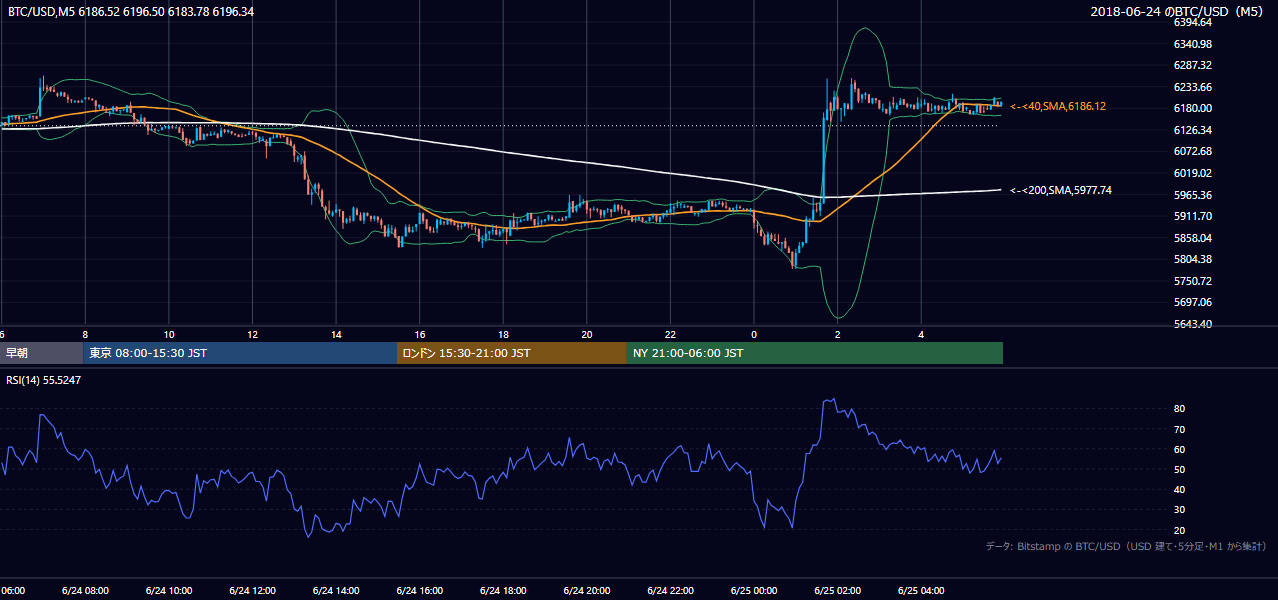Click the 6/24 18:00 time label
This screenshot has height=600, width=1278.
pos(502,591)
